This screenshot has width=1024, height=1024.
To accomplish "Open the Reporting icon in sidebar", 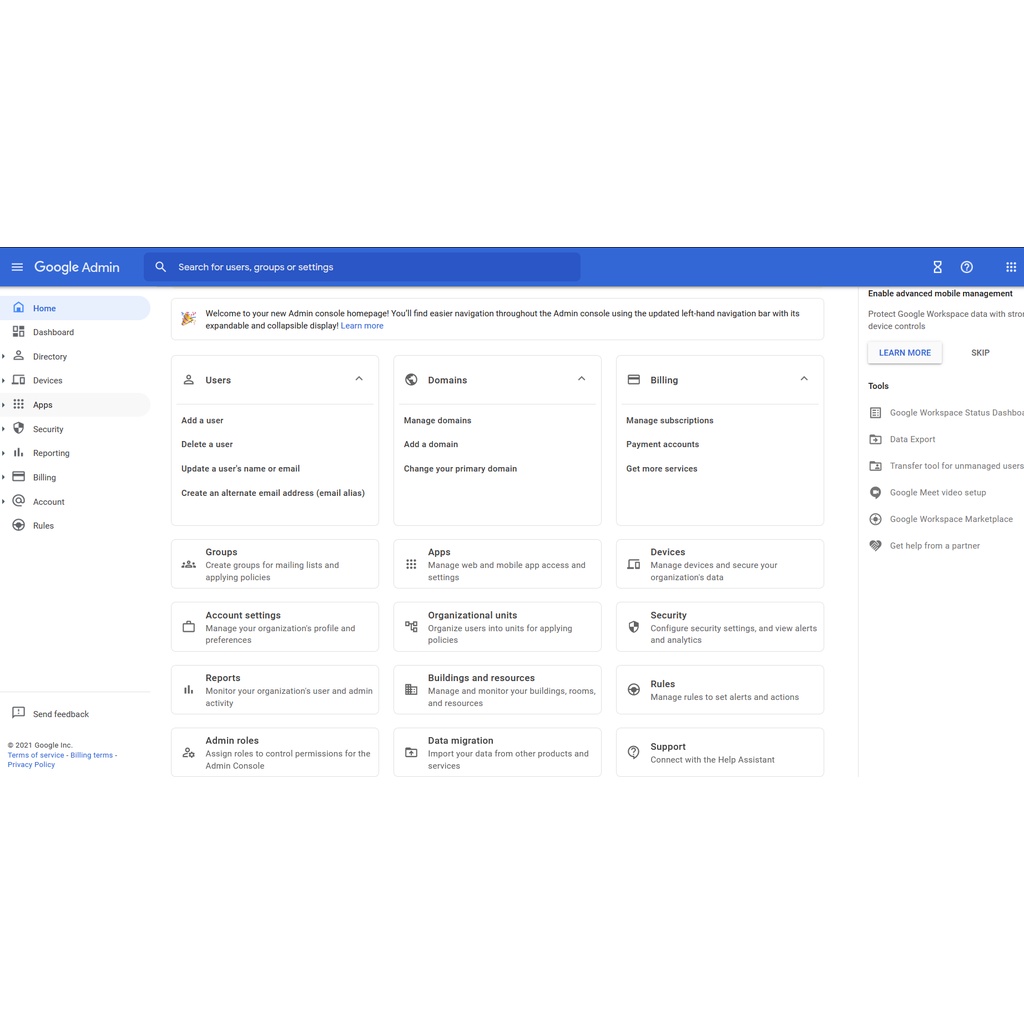I will click(17, 452).
